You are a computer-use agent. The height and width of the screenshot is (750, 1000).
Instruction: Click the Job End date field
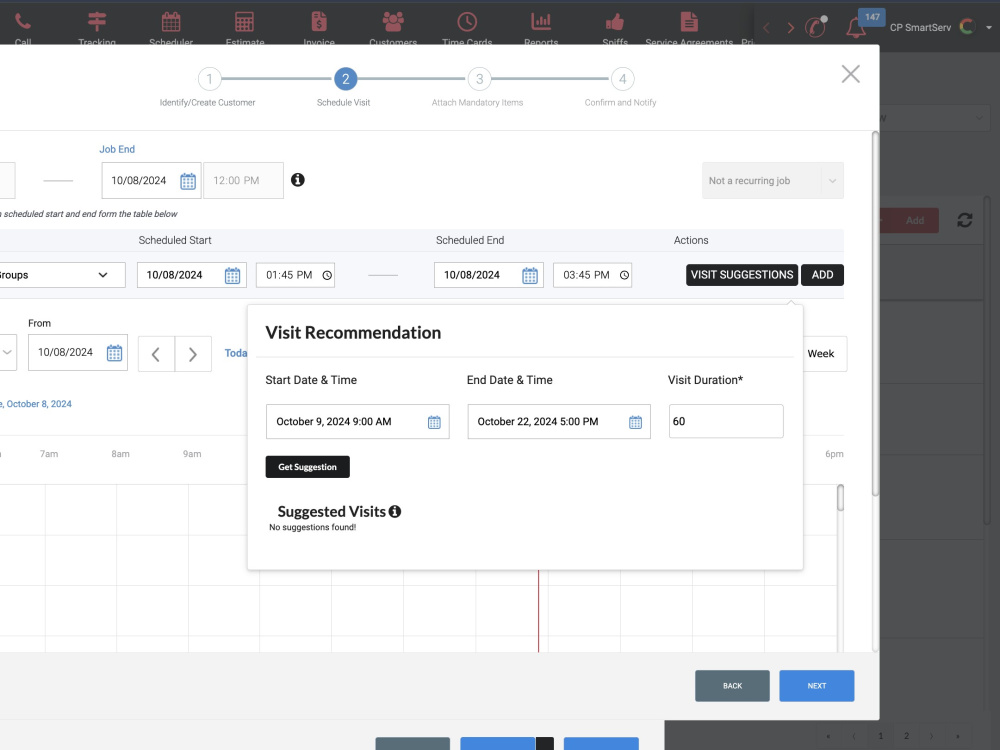pyautogui.click(x=151, y=180)
